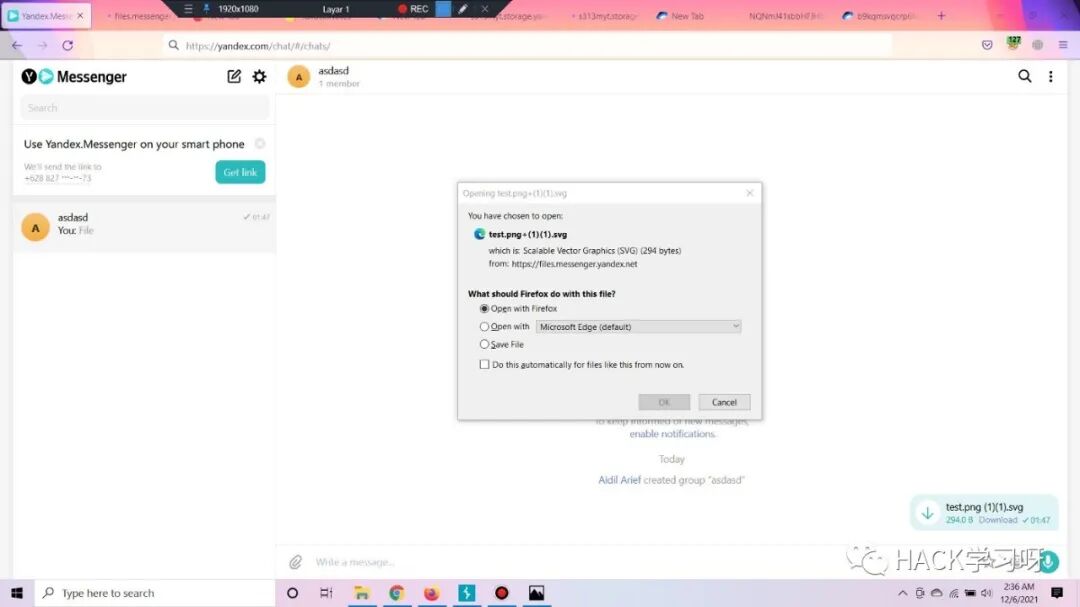Click the download arrow on test.png (1)(1).svg

coord(928,513)
